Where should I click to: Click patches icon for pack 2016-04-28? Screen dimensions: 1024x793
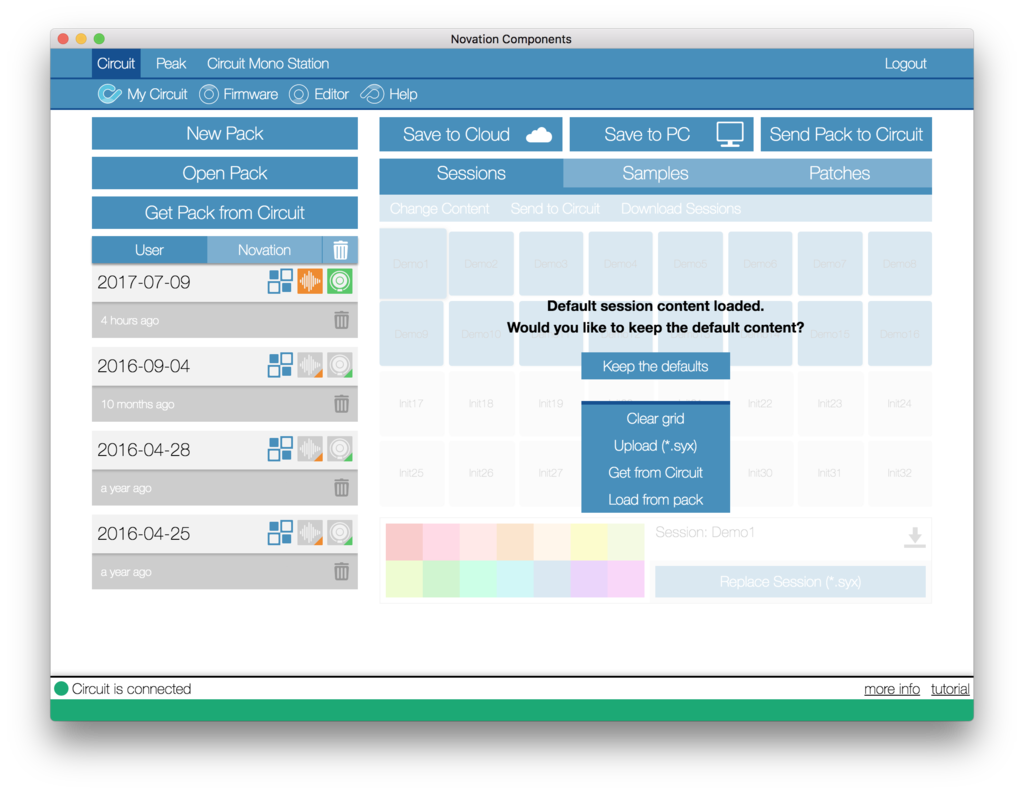[340, 449]
